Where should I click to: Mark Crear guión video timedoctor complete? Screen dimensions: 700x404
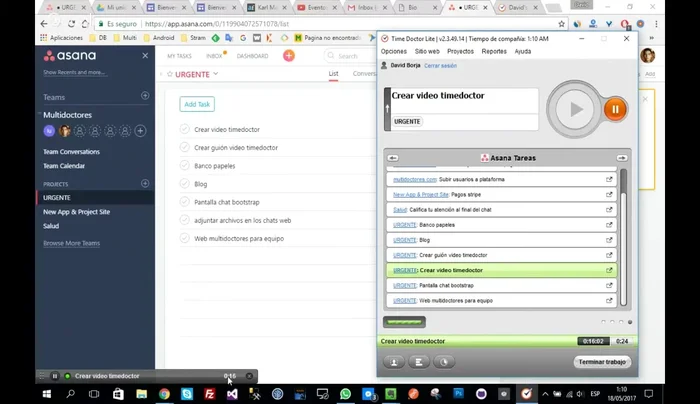[184, 147]
